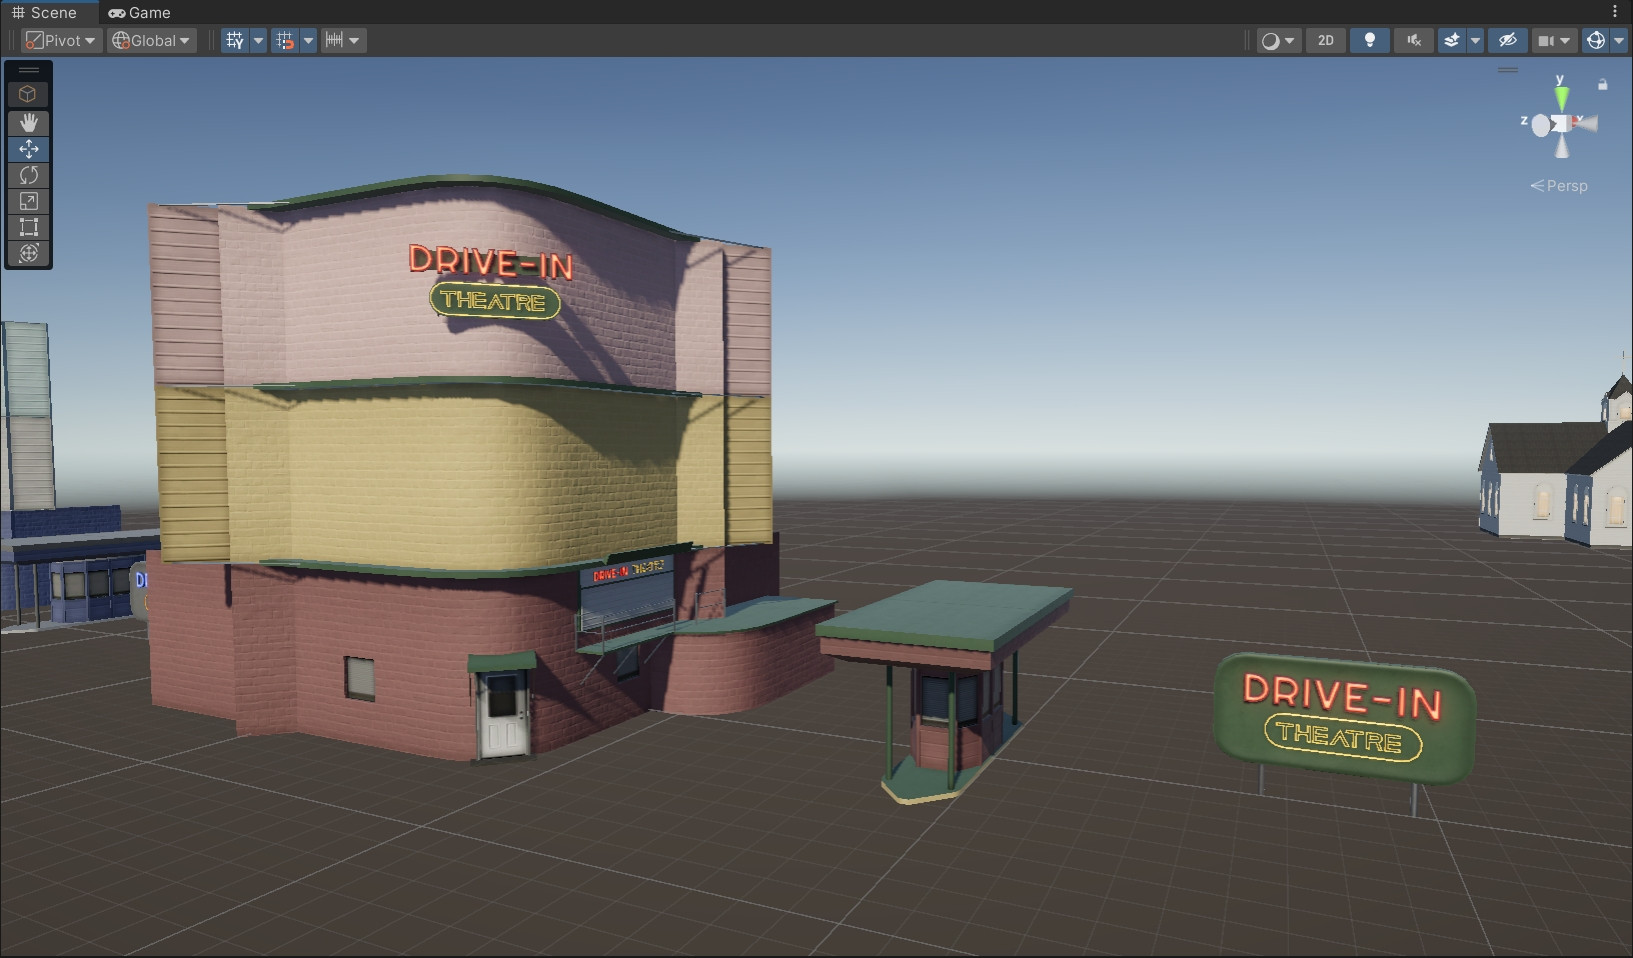Toggle scene lighting bulb button
The image size is (1633, 958).
(x=1369, y=40)
